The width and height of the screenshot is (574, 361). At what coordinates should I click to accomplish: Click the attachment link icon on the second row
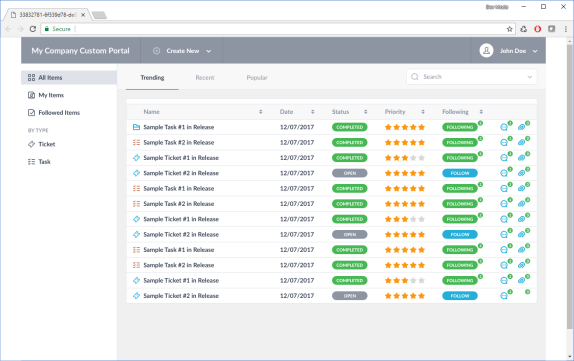click(x=522, y=142)
